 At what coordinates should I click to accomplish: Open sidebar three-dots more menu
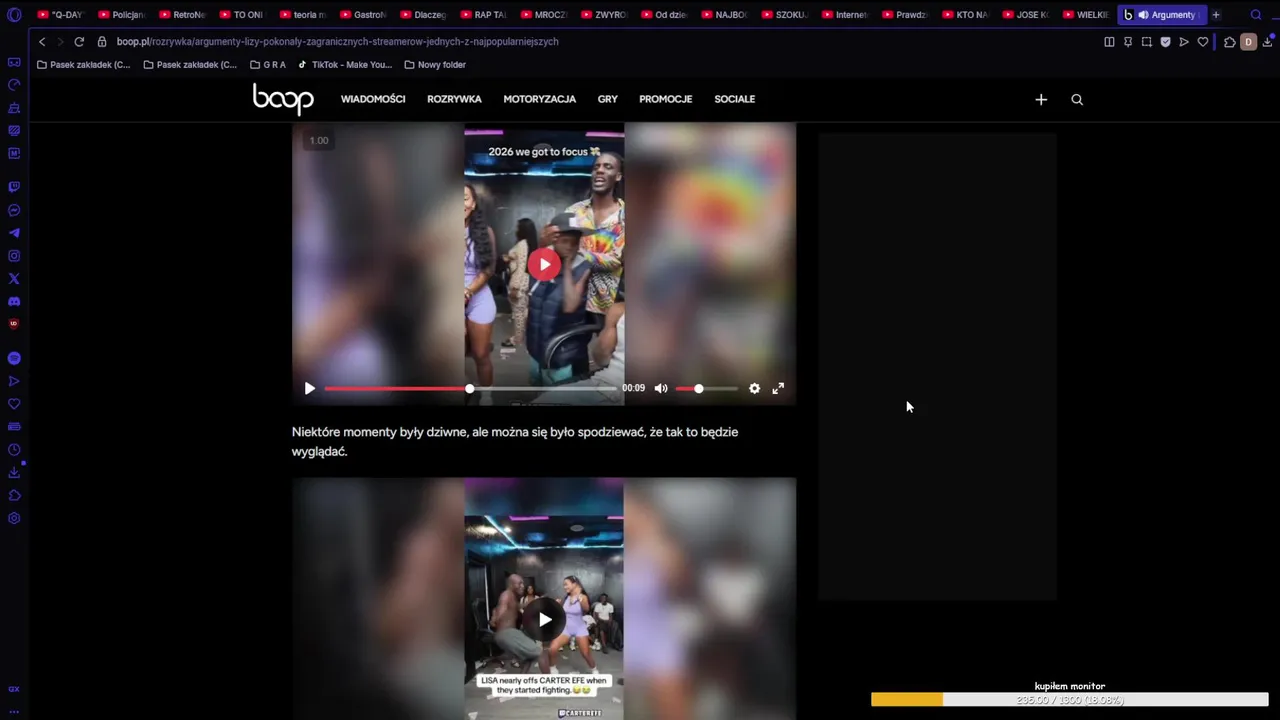(14, 711)
